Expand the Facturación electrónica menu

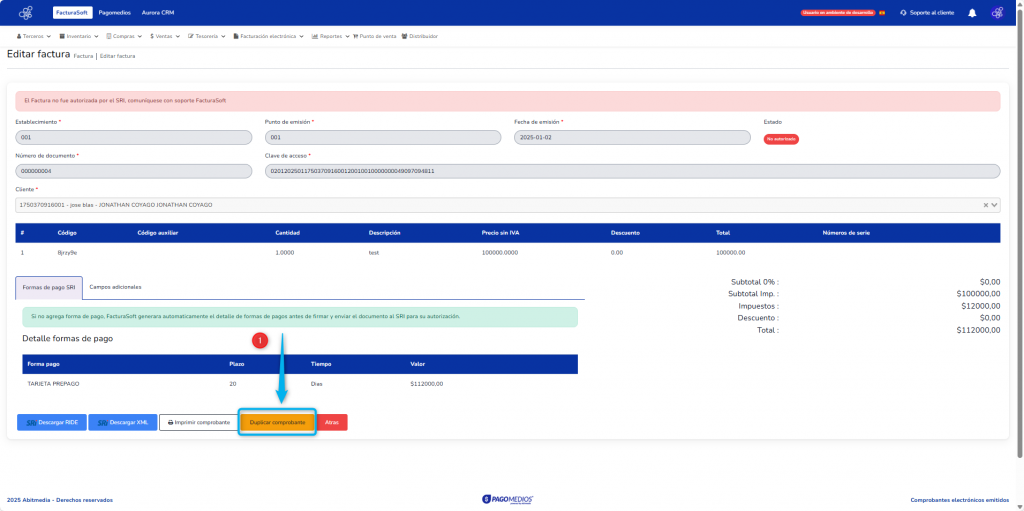coord(269,36)
